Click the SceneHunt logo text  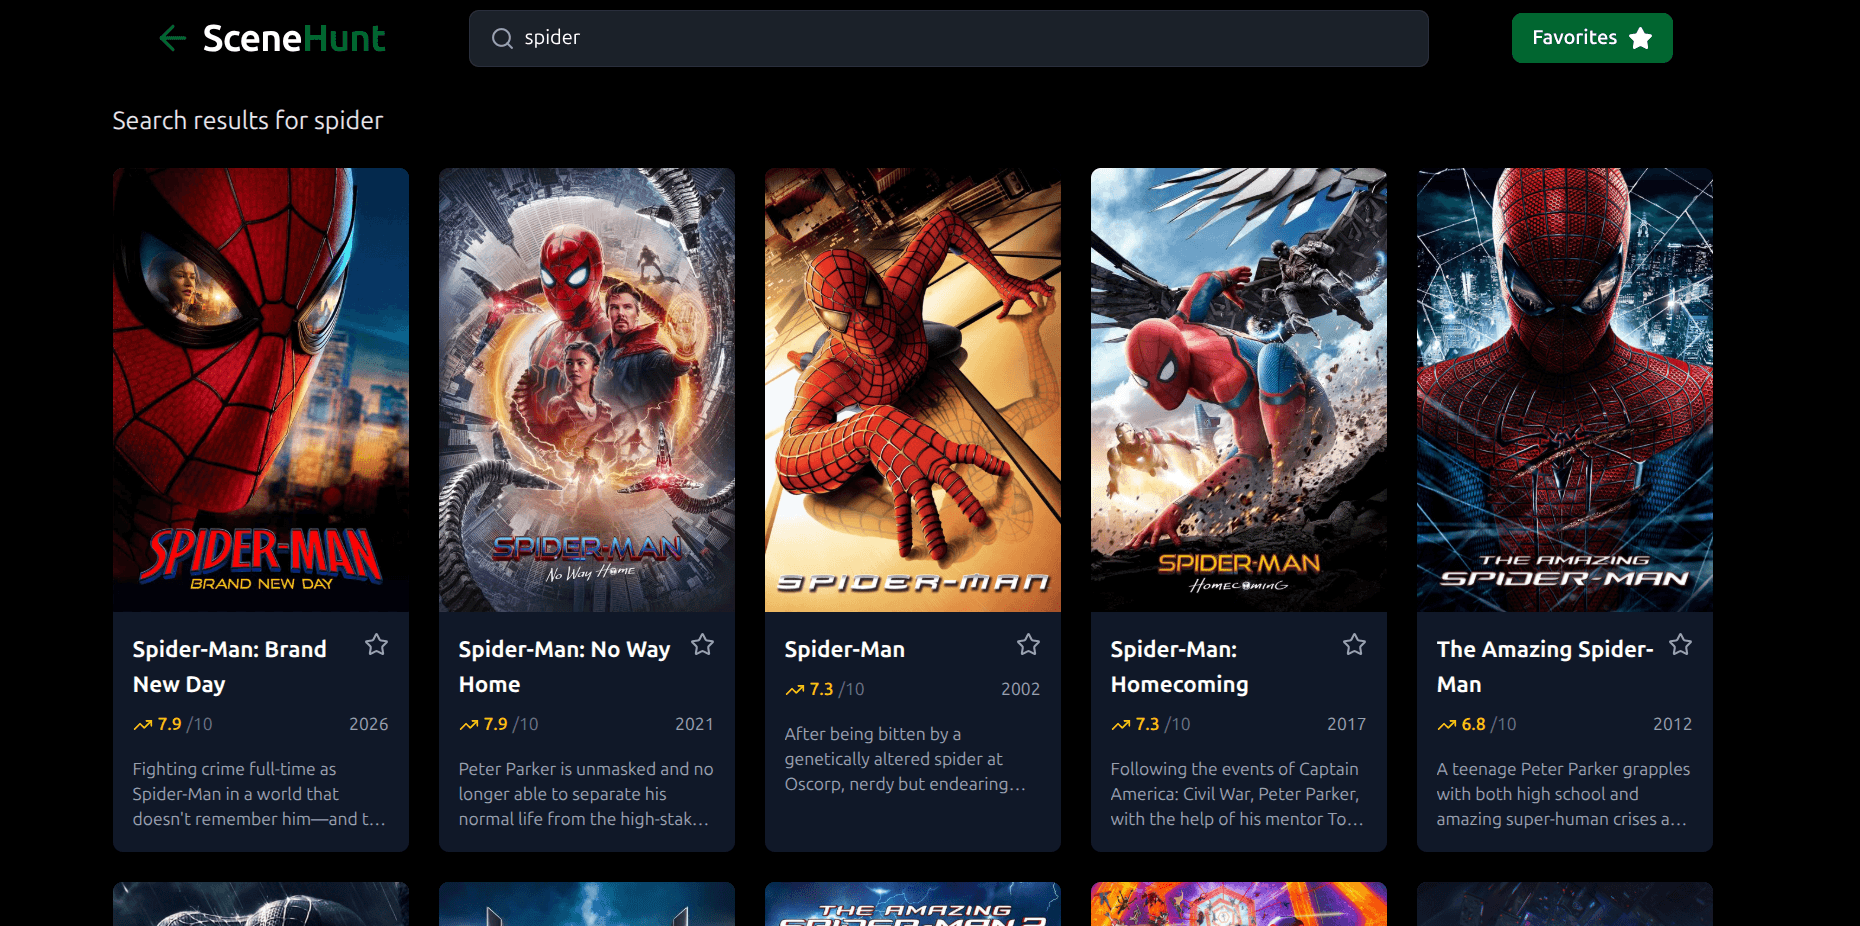point(294,38)
